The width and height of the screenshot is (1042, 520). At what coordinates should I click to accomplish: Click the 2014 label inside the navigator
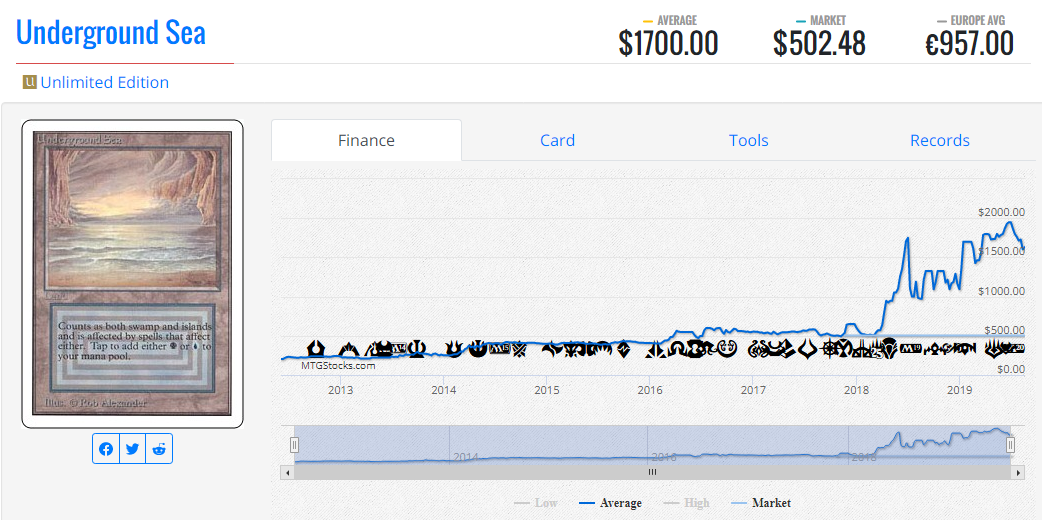point(466,457)
